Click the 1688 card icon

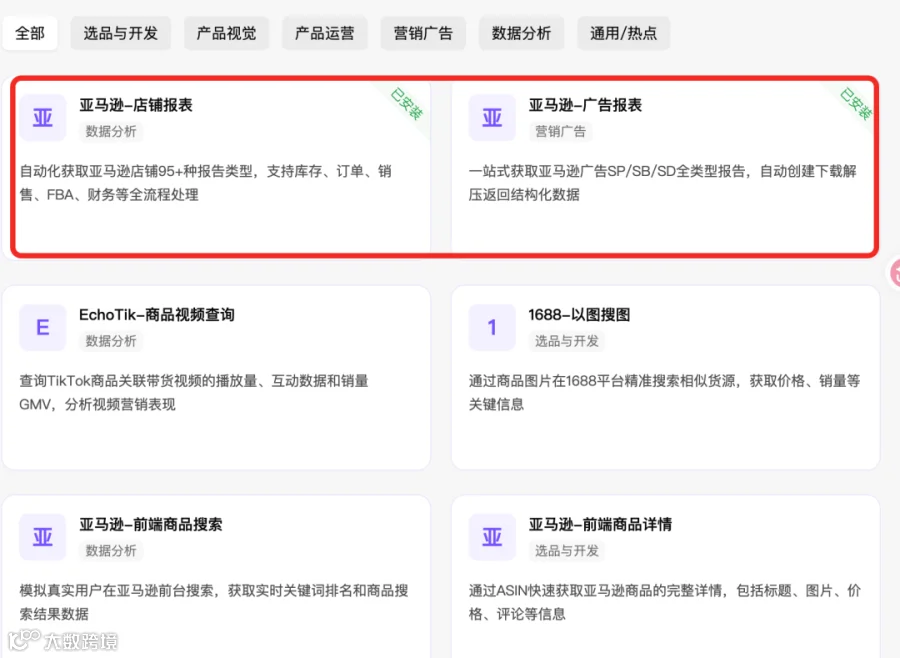point(492,327)
